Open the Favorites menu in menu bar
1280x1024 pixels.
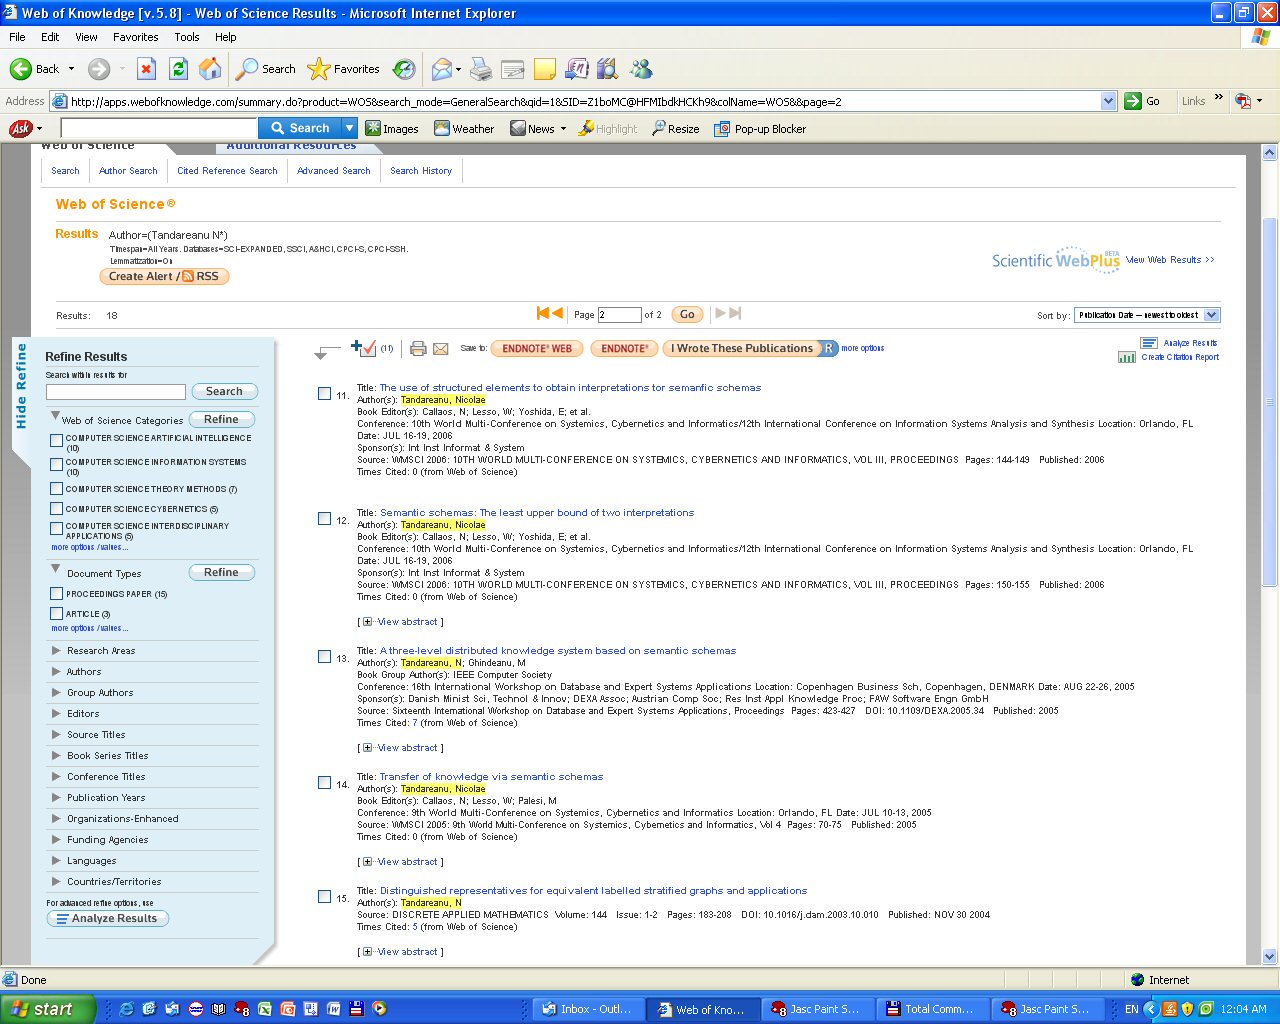click(x=136, y=37)
